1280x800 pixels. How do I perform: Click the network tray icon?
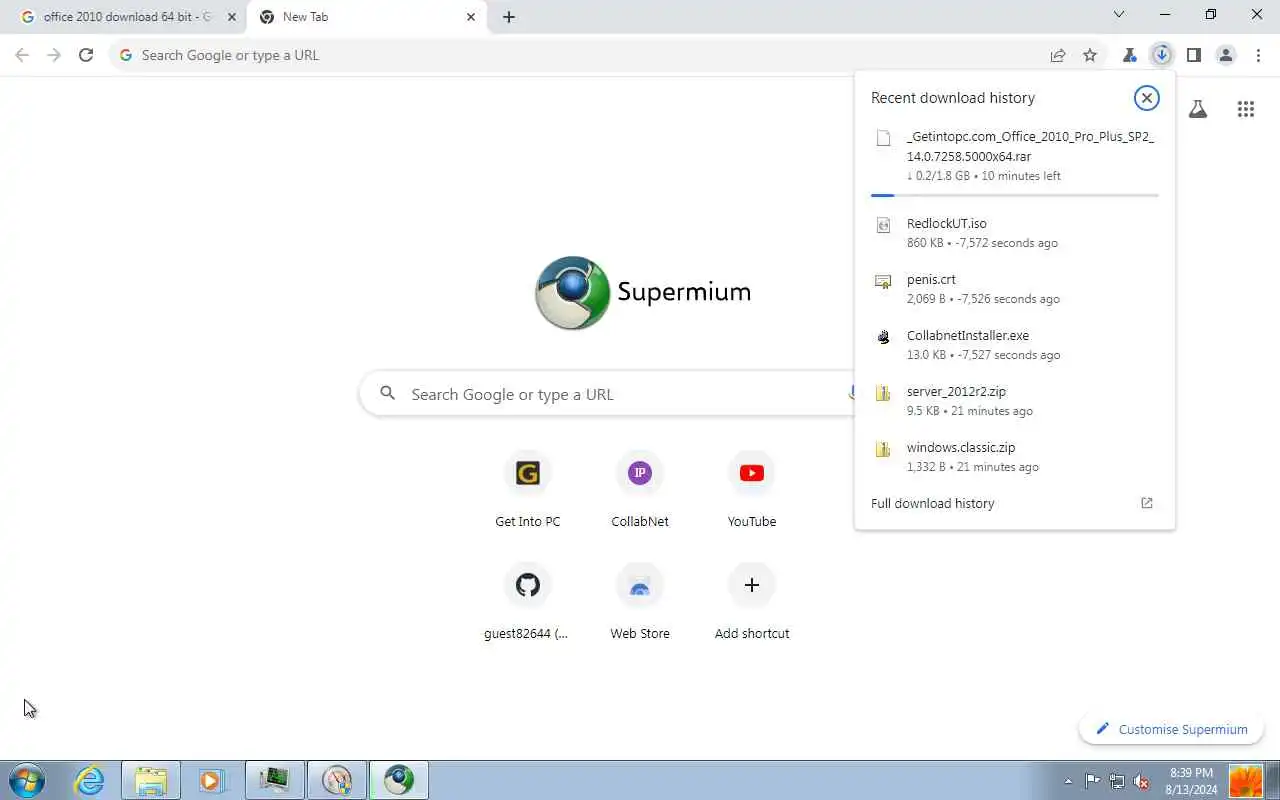[1117, 781]
